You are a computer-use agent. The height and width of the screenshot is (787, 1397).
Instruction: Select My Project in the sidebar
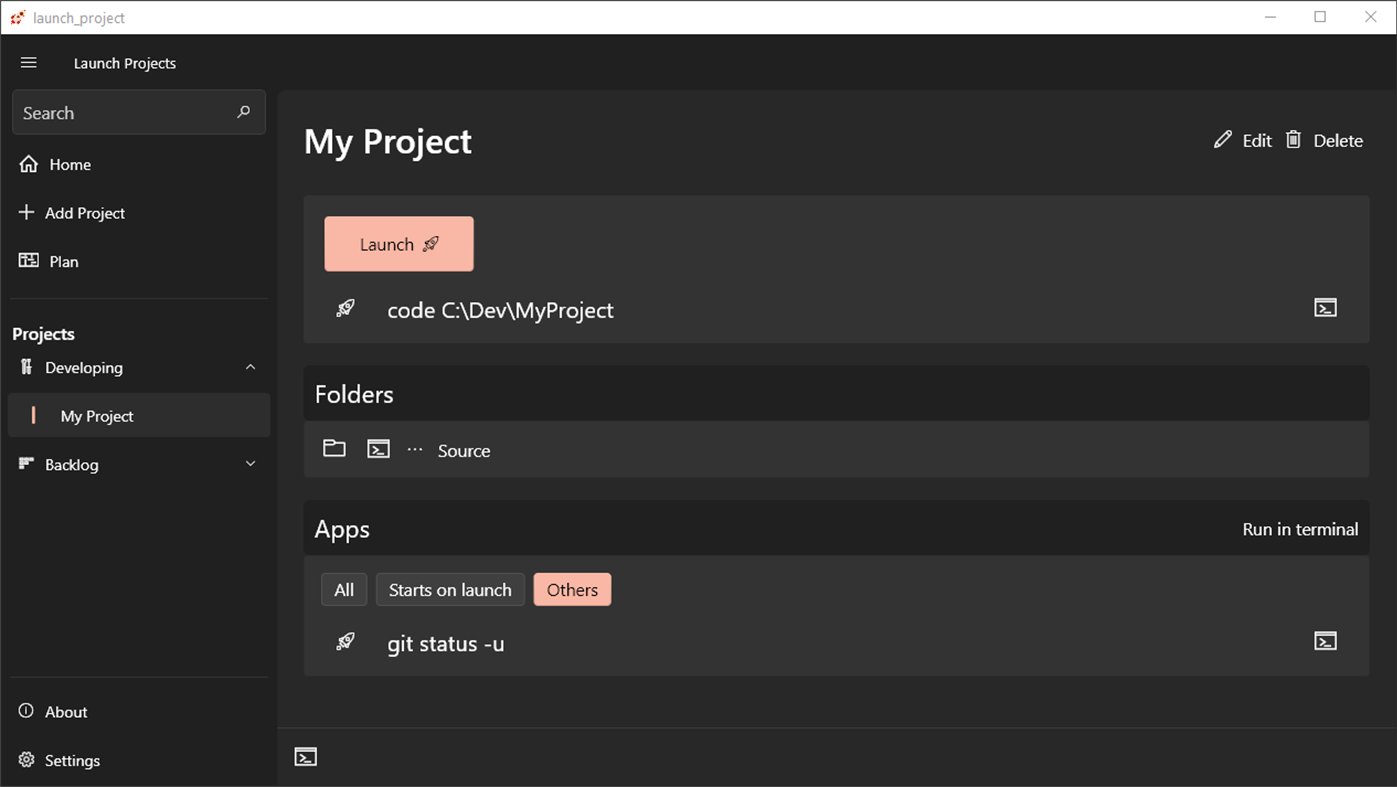(97, 416)
